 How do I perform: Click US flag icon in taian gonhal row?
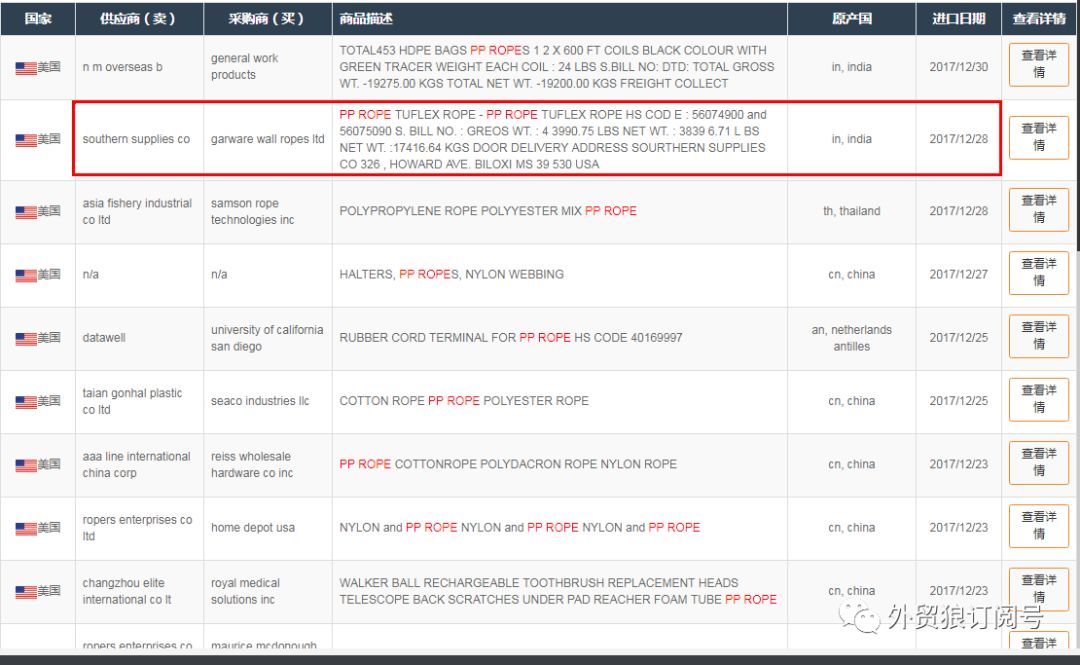[x=26, y=402]
